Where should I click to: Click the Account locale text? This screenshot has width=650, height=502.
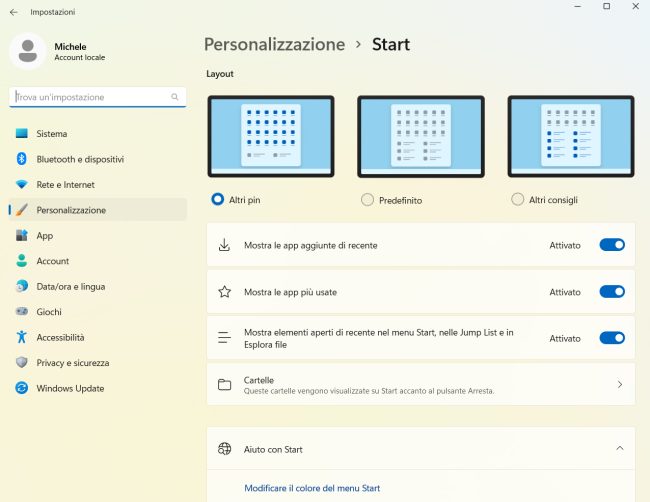coord(80,57)
